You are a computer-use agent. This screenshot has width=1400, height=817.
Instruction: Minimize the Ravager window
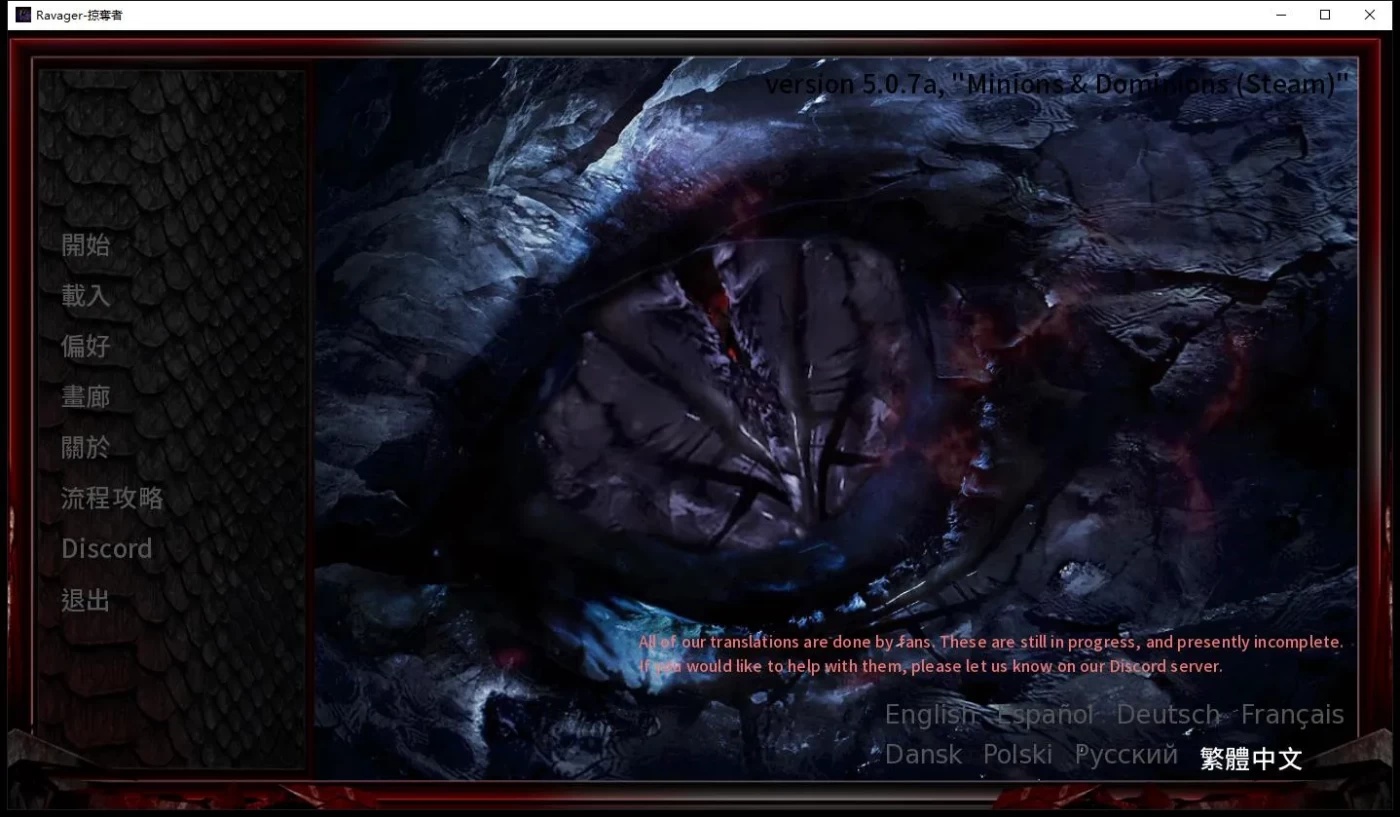pos(1281,15)
